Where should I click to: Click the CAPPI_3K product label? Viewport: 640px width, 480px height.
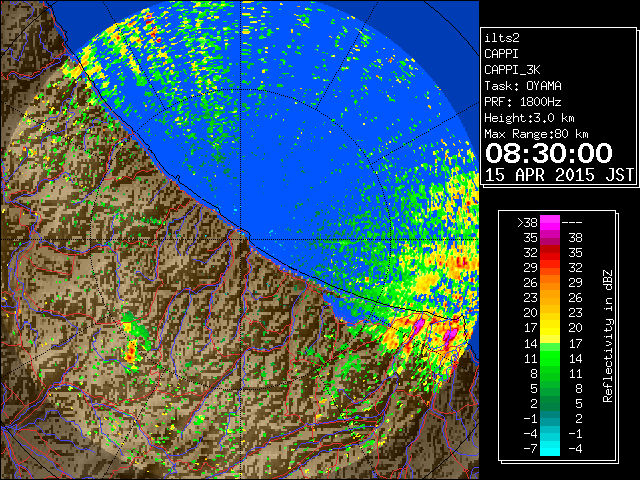[512, 70]
